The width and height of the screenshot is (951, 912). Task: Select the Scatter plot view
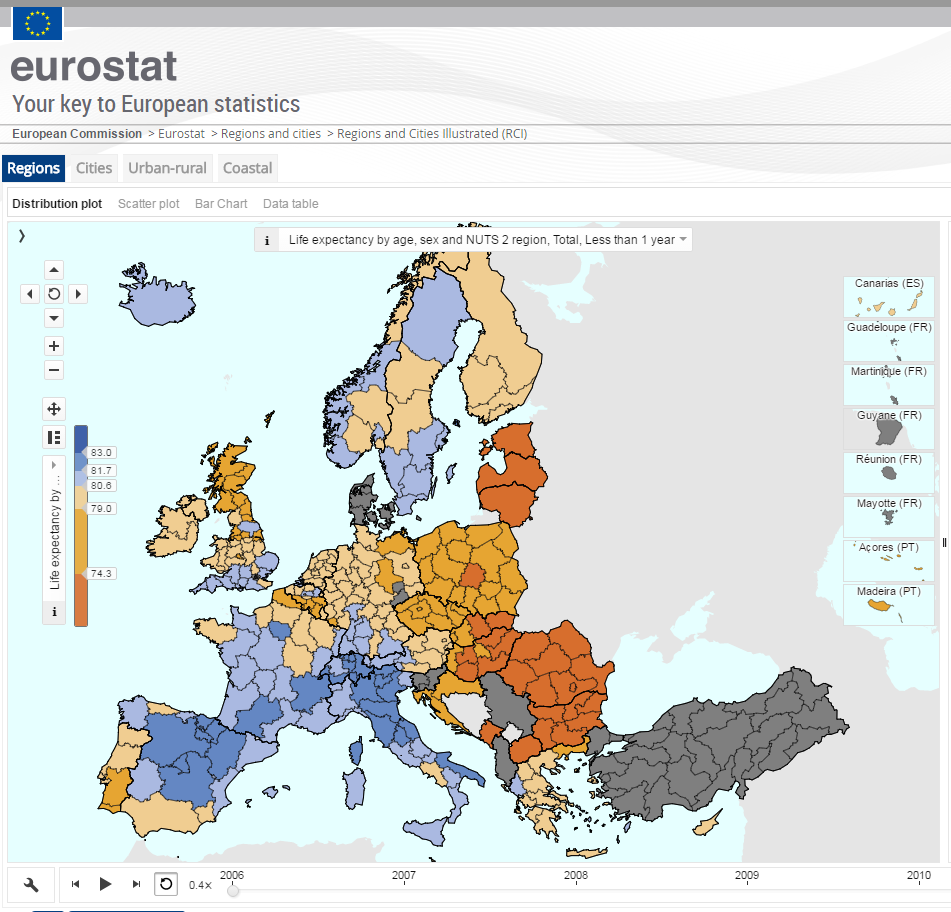pos(148,203)
